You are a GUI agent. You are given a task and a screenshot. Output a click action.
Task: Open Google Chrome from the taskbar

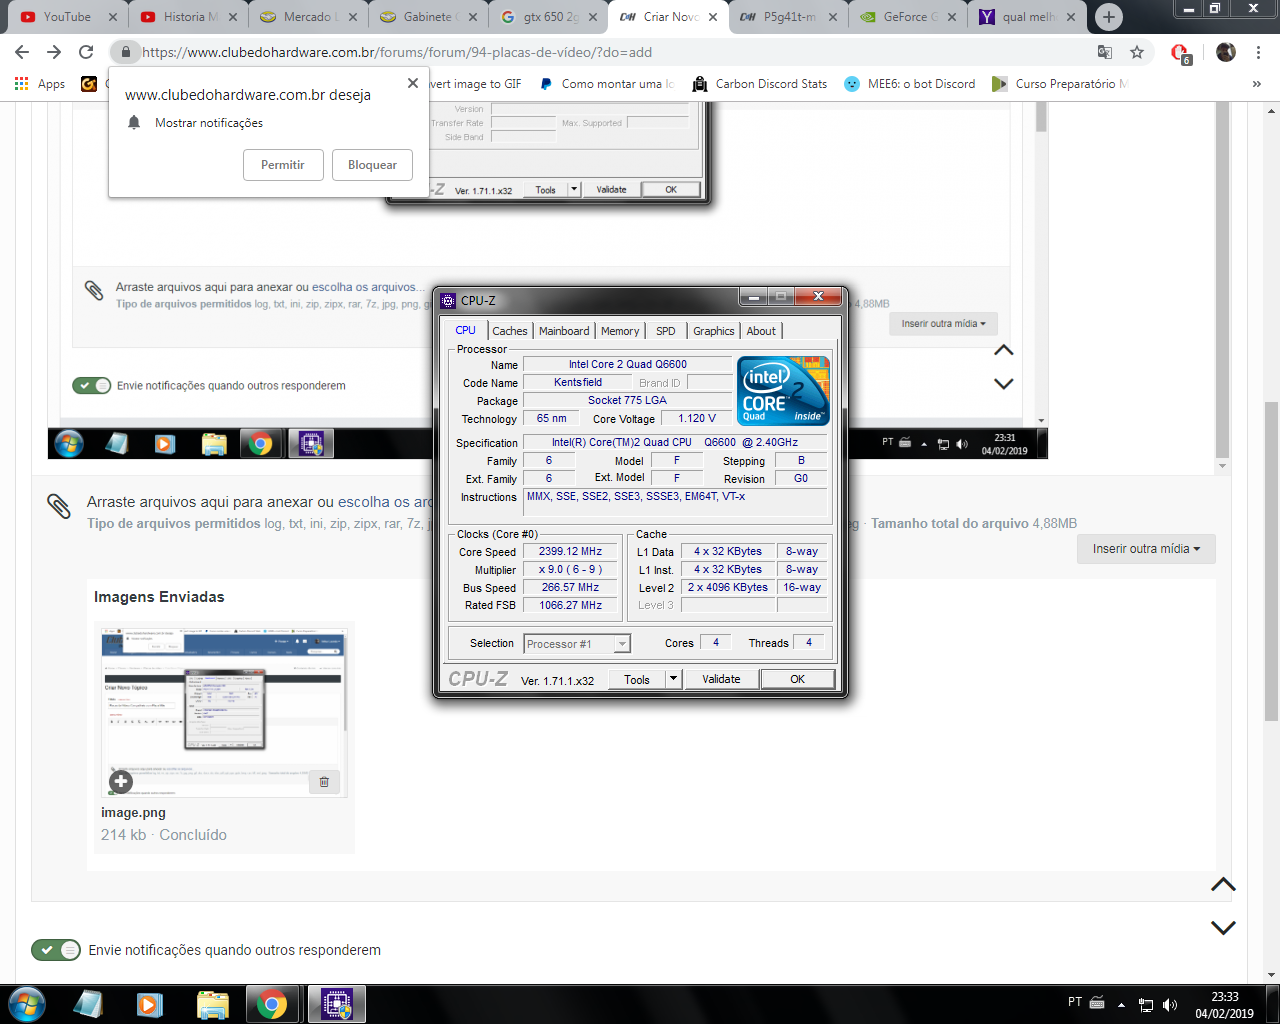coord(272,1003)
